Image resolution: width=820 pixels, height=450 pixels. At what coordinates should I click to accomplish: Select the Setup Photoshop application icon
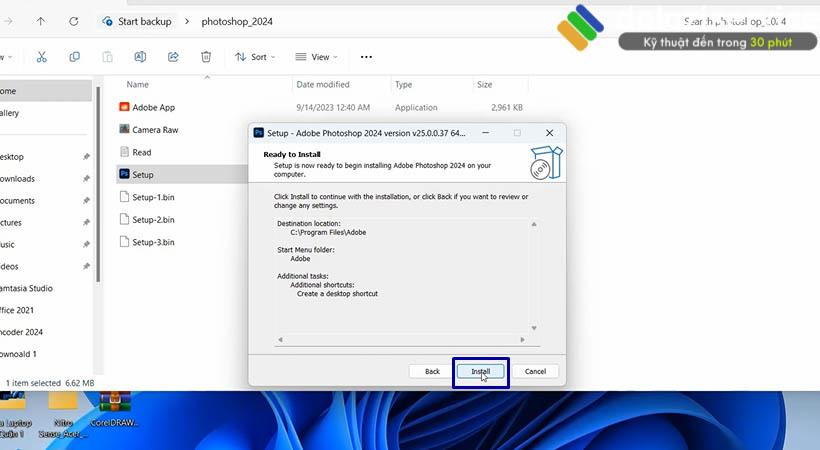[124, 174]
